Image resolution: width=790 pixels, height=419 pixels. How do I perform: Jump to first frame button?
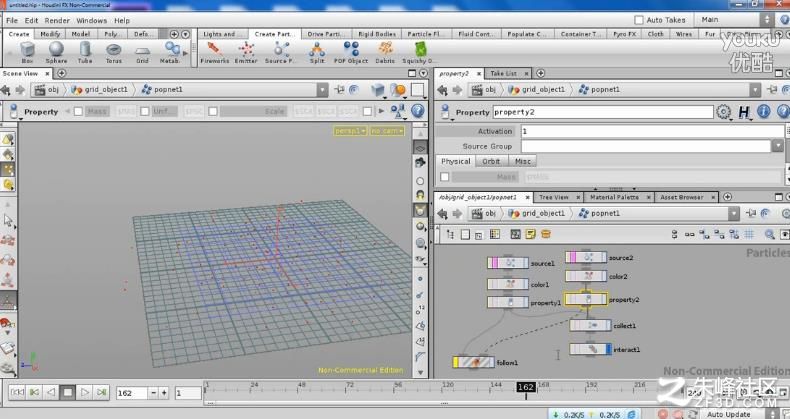(17, 392)
